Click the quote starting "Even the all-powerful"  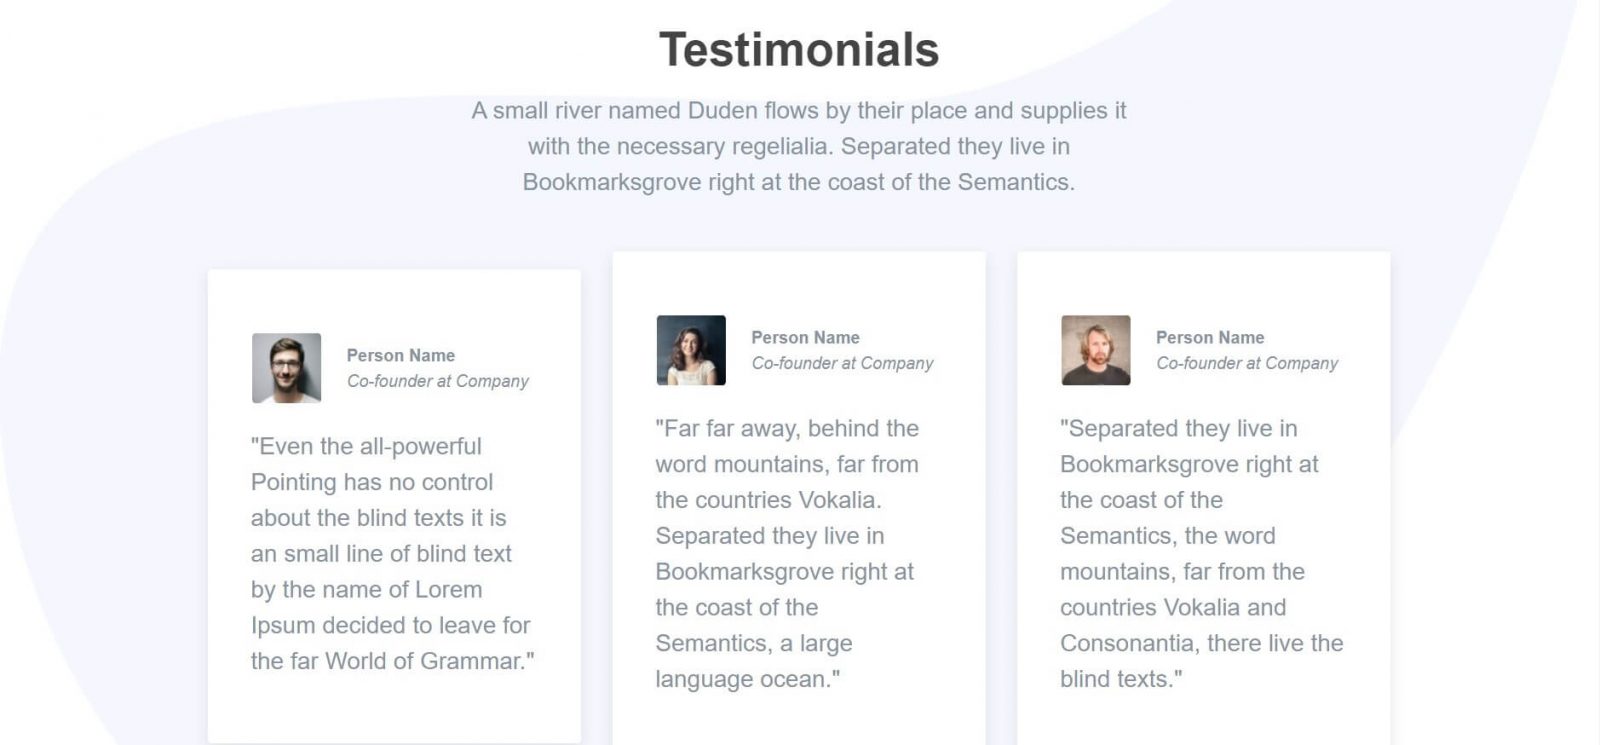pos(392,553)
